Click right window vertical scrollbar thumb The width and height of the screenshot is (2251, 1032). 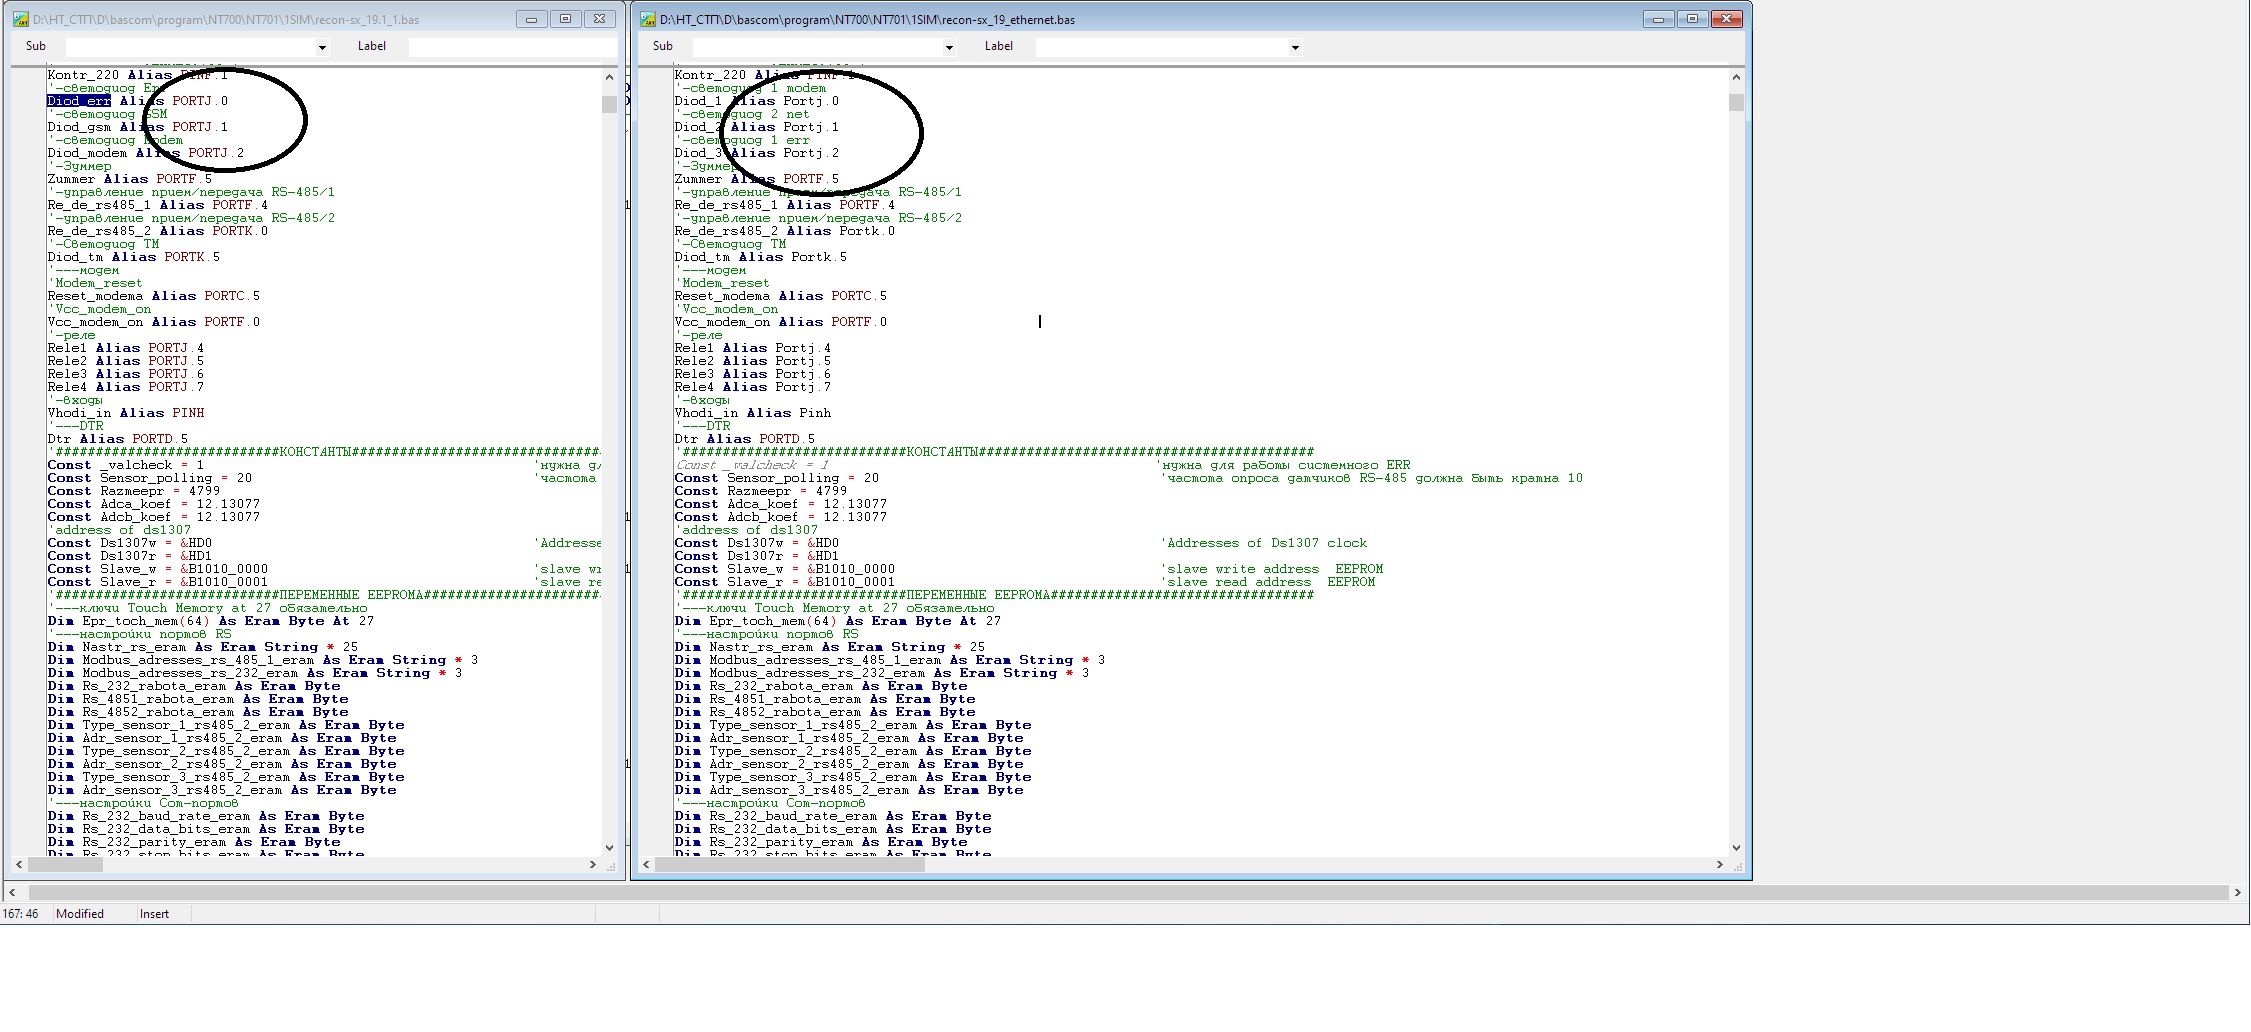(x=1736, y=103)
